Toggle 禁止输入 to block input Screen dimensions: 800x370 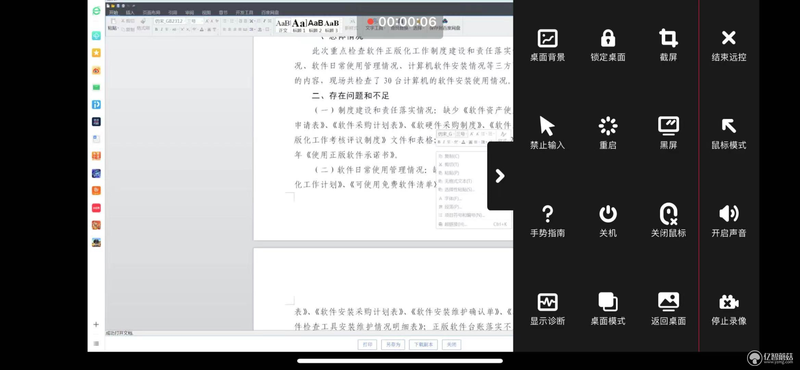(x=547, y=133)
